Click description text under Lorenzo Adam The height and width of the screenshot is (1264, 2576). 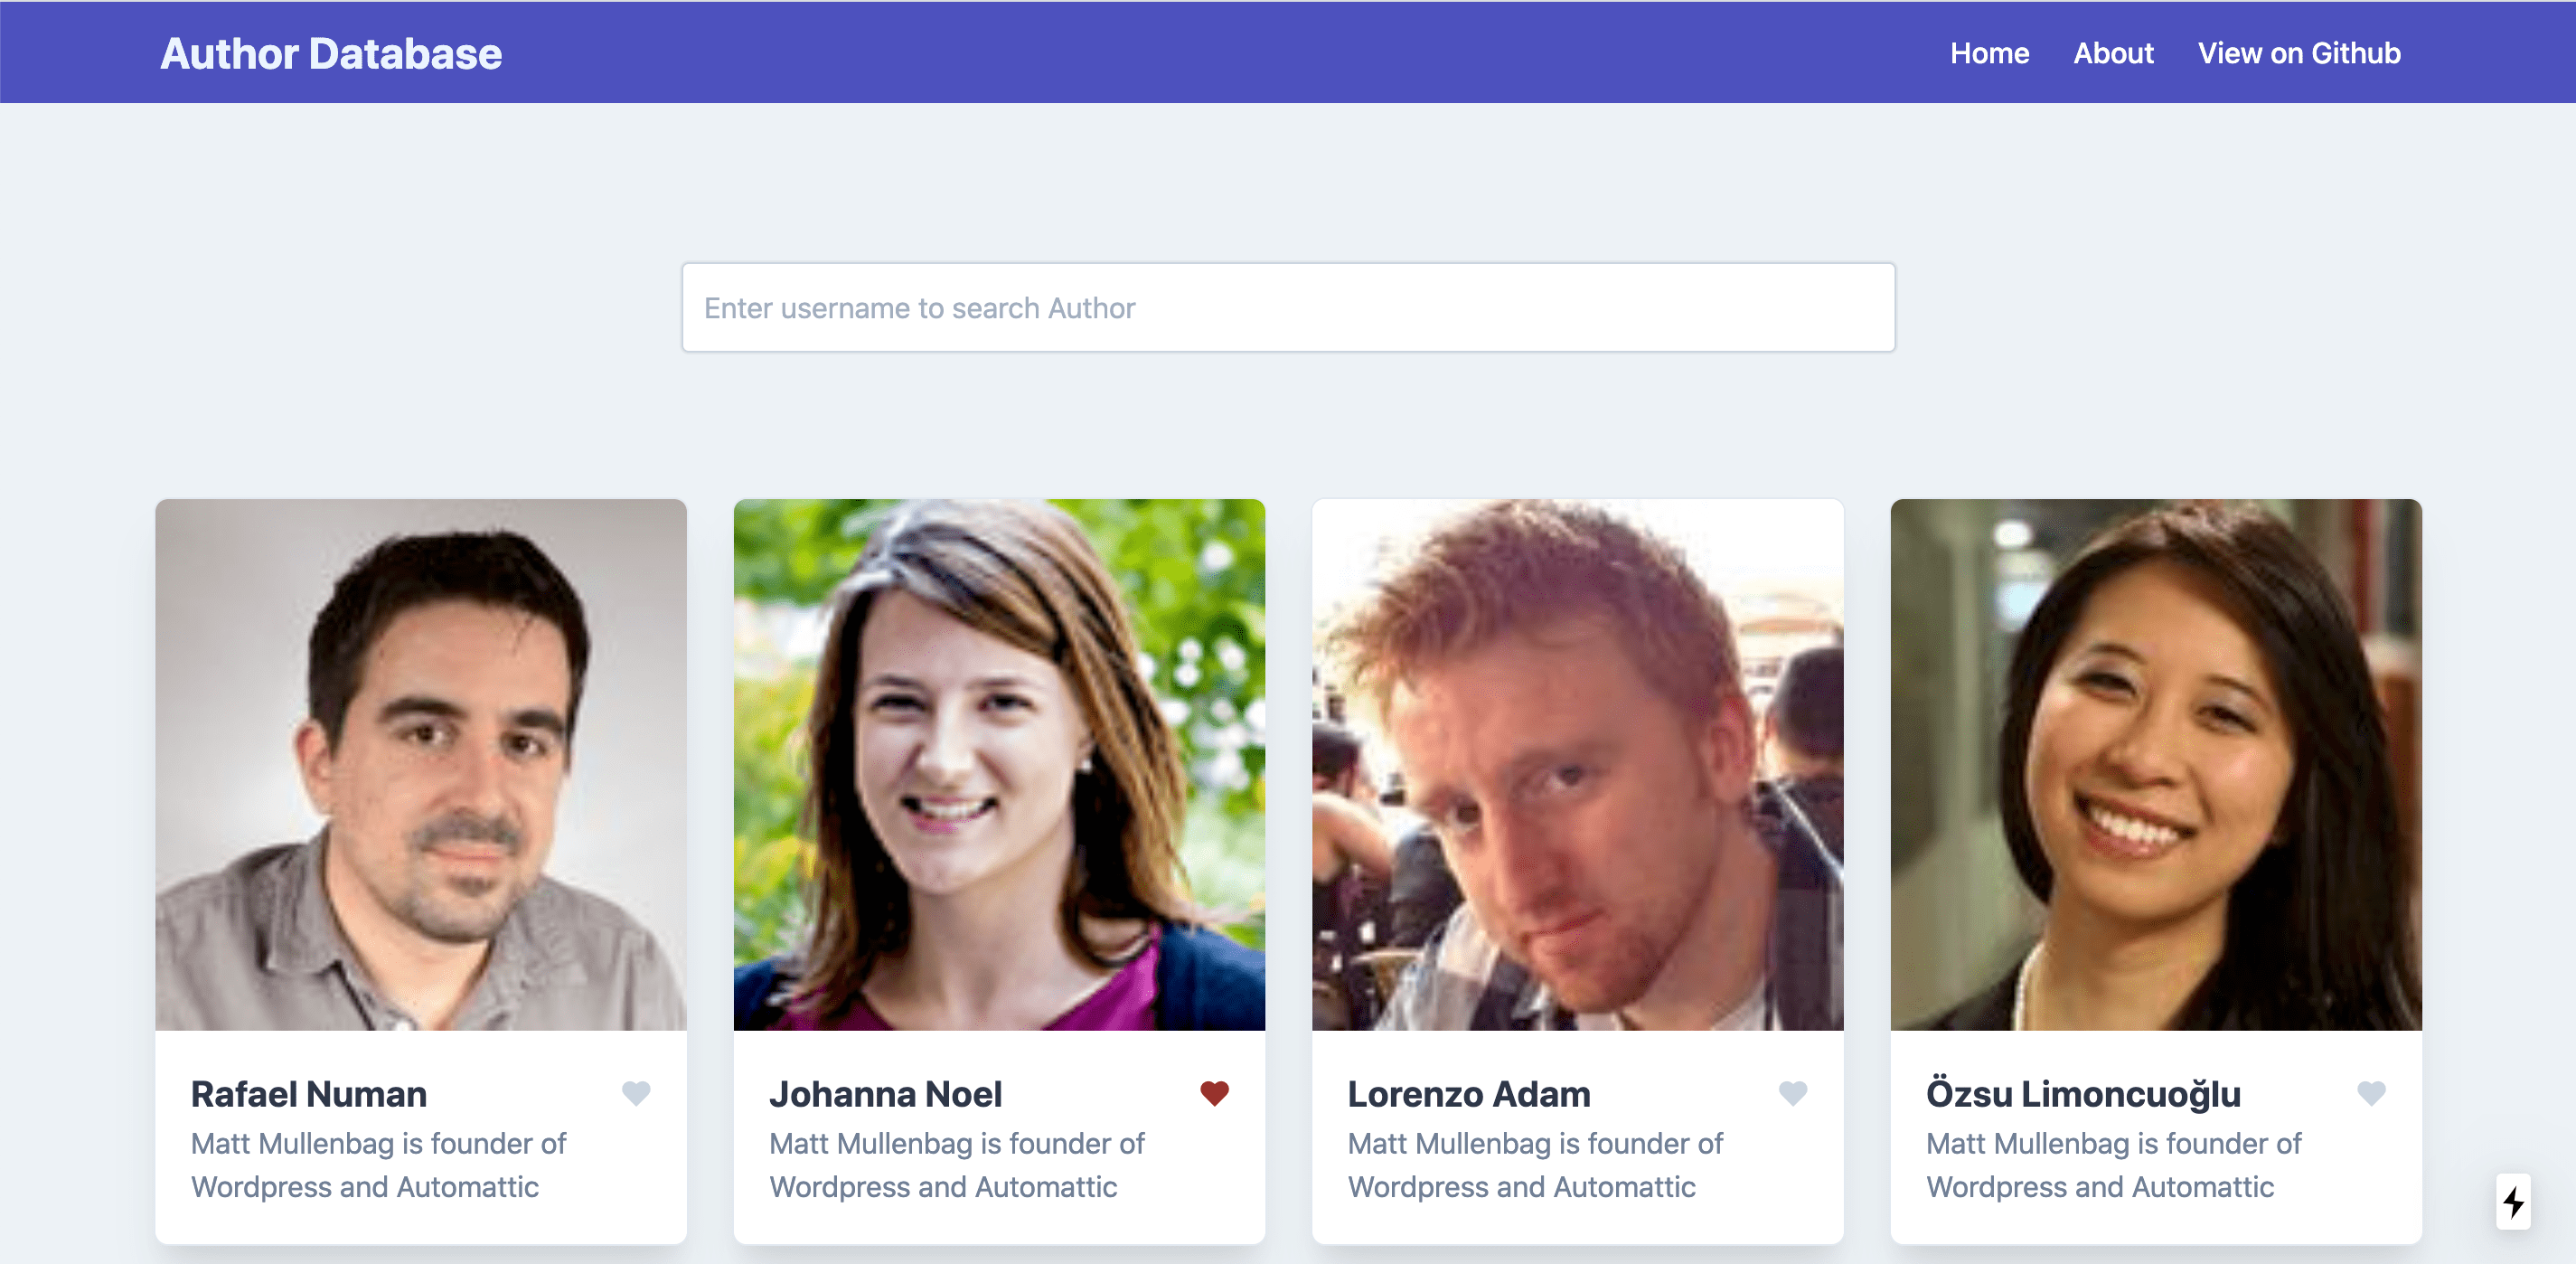pyautogui.click(x=1535, y=1165)
